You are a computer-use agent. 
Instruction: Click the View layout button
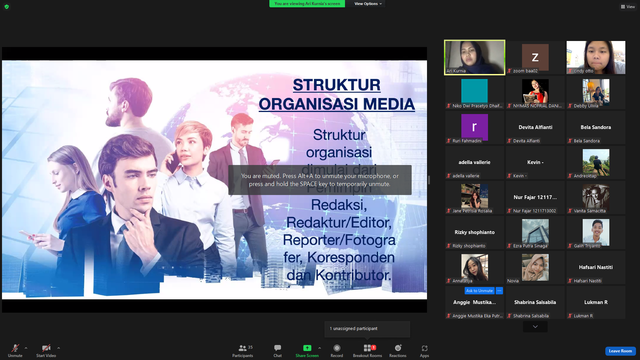(628, 7)
